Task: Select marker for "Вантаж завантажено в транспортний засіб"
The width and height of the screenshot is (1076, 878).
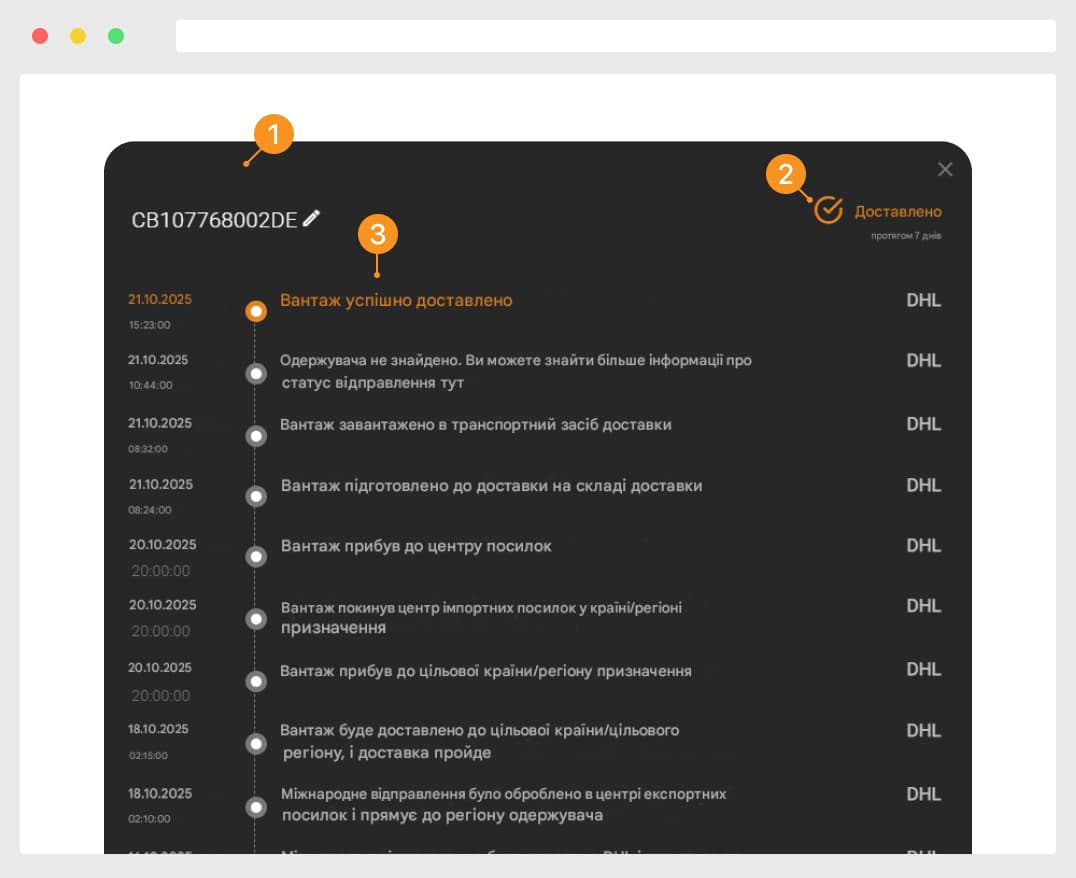Action: point(256,436)
